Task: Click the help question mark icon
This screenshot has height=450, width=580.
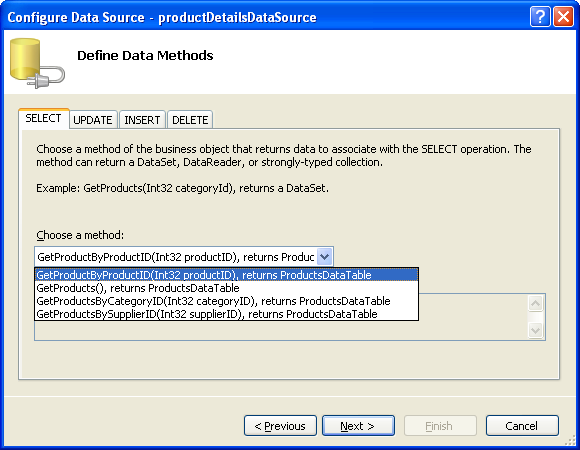Action: pyautogui.click(x=540, y=17)
